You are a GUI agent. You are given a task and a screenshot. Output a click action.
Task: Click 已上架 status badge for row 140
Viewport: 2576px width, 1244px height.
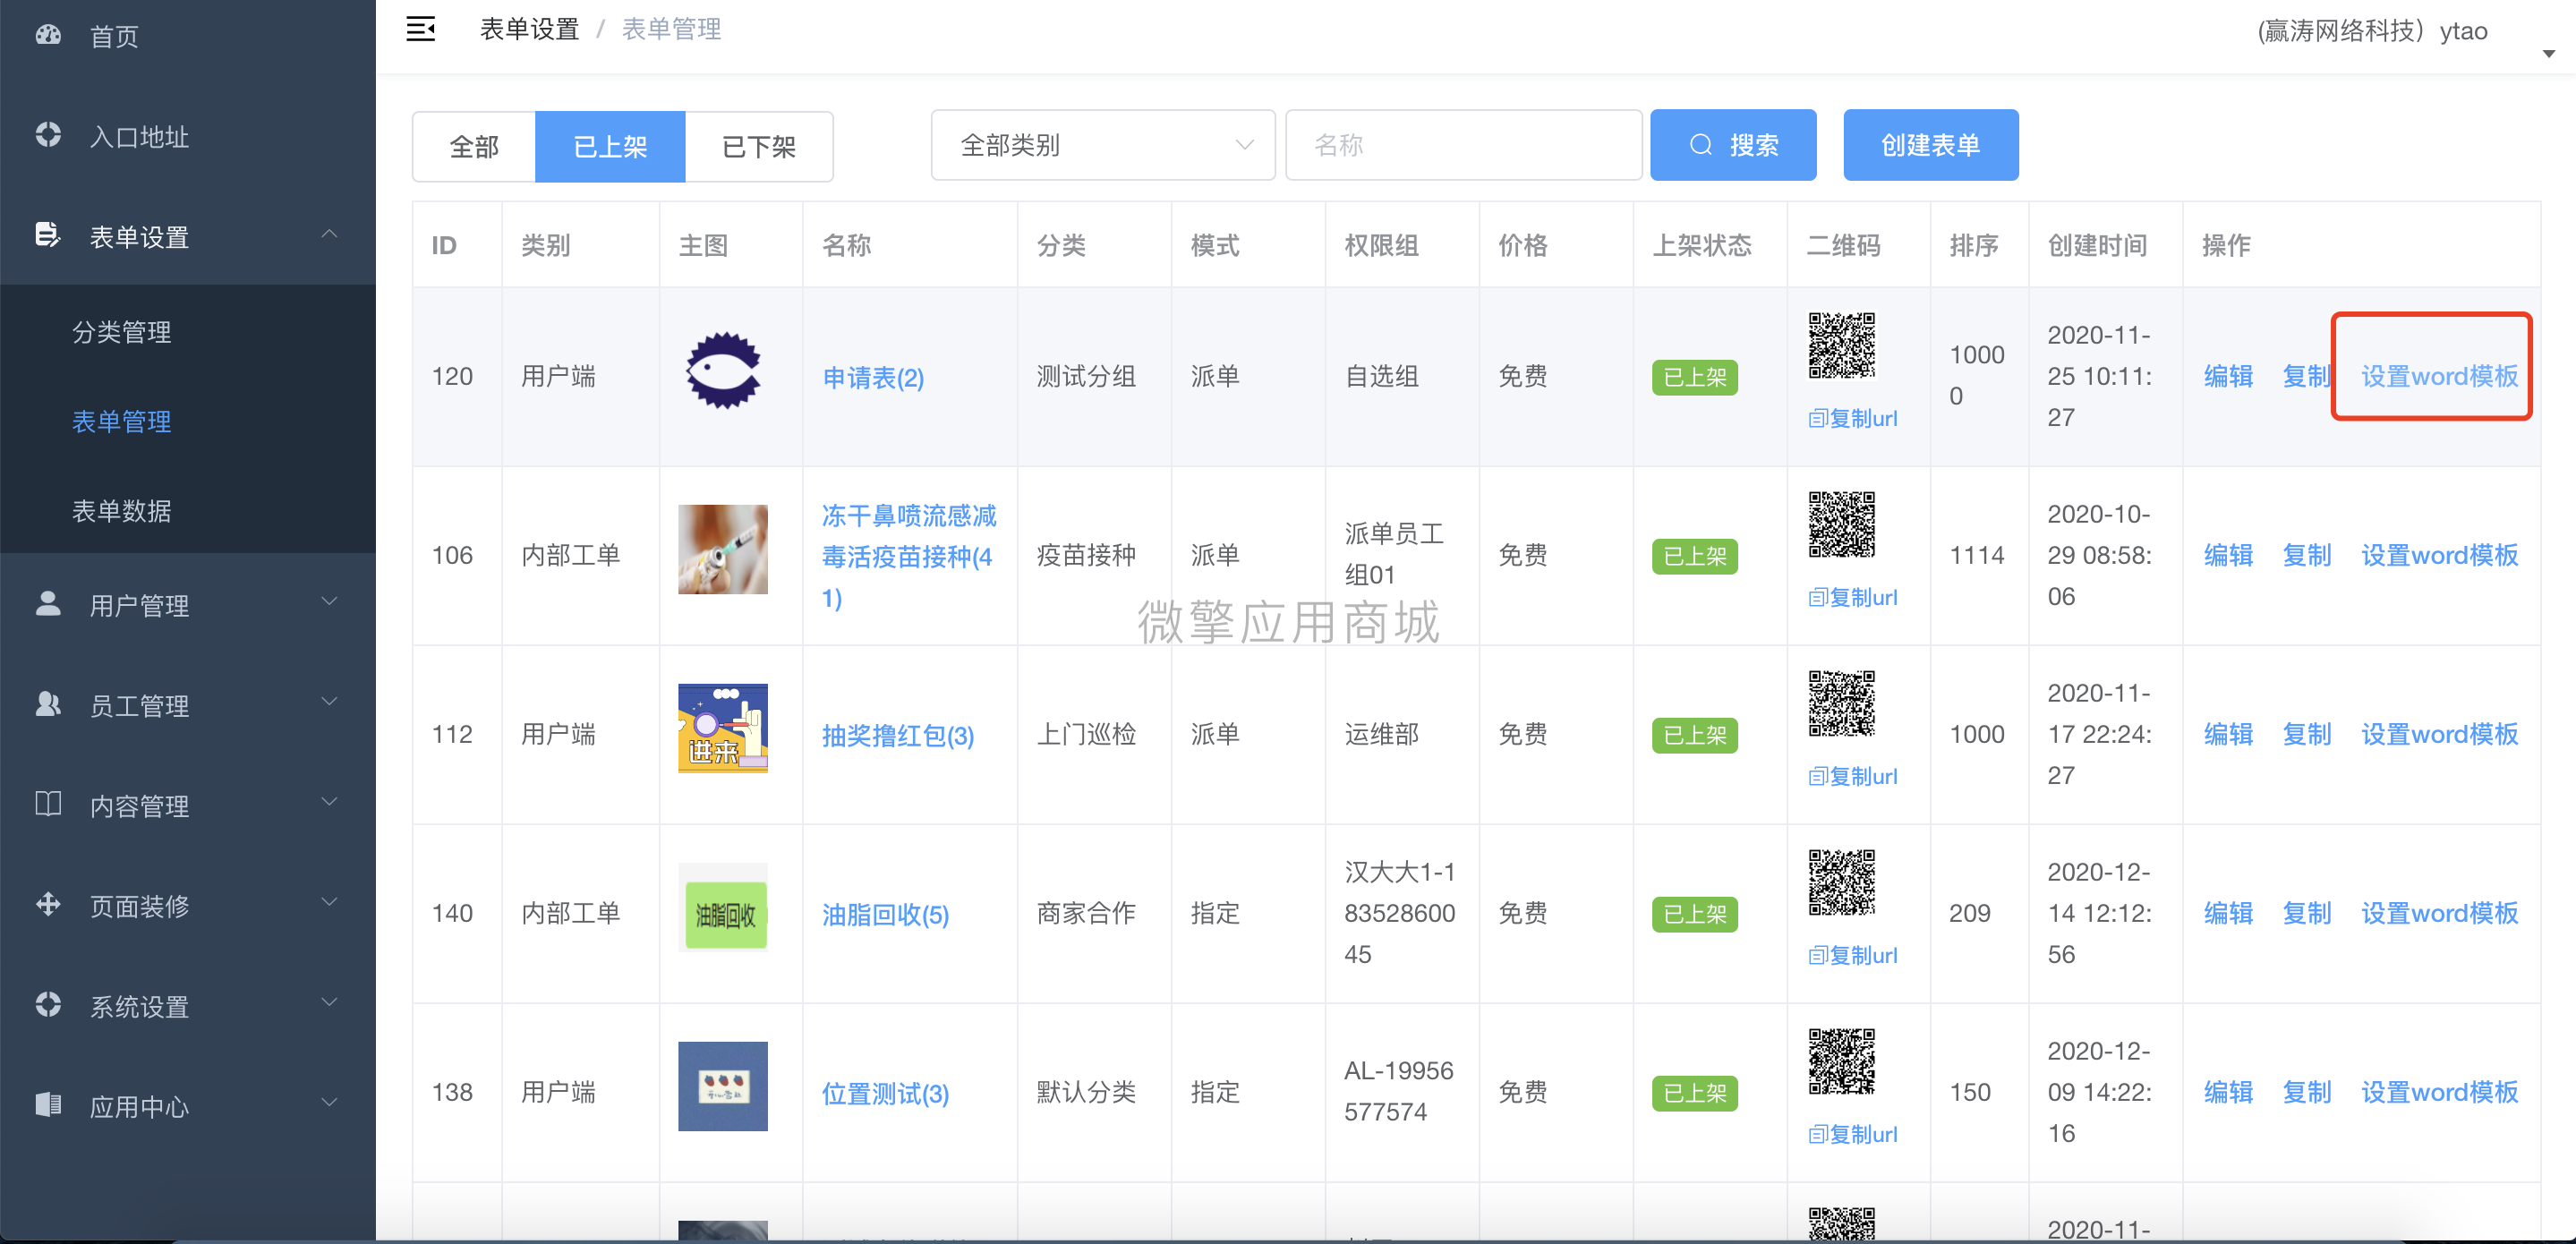click(1694, 914)
